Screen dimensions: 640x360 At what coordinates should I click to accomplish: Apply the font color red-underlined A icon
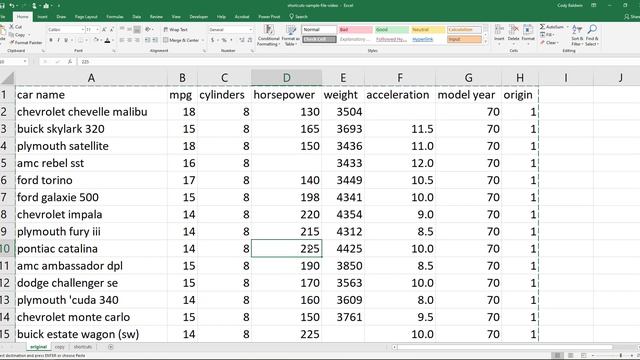point(107,40)
